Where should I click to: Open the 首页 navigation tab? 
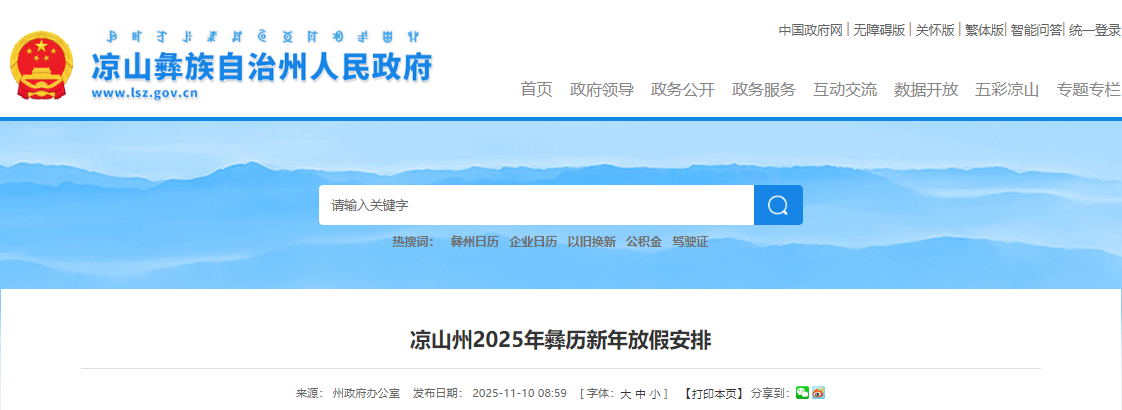coord(536,90)
